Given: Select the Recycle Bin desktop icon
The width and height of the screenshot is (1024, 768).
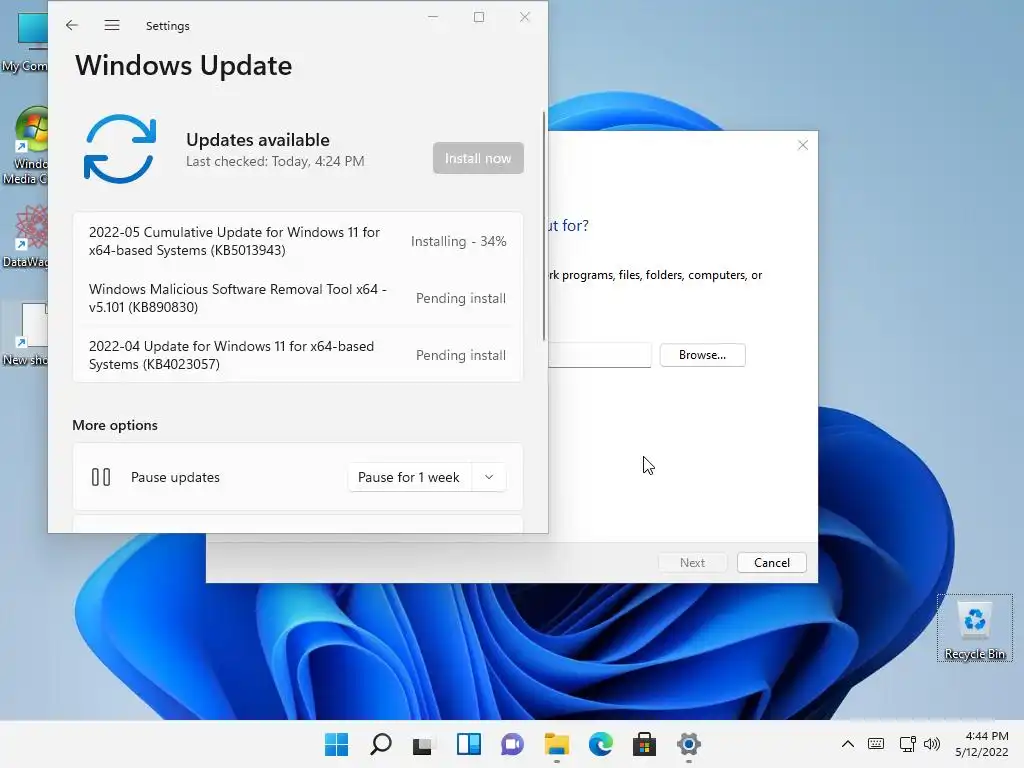Looking at the screenshot, I should (974, 628).
